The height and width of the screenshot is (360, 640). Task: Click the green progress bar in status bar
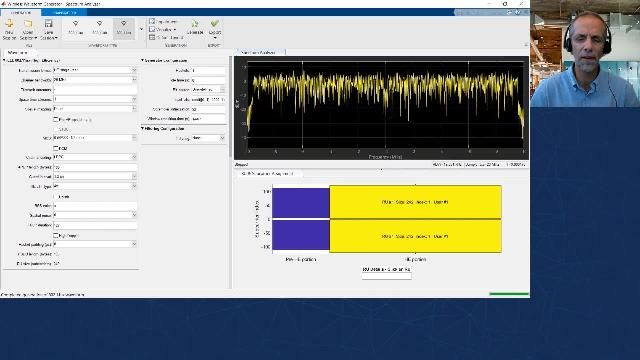pyautogui.click(x=509, y=294)
